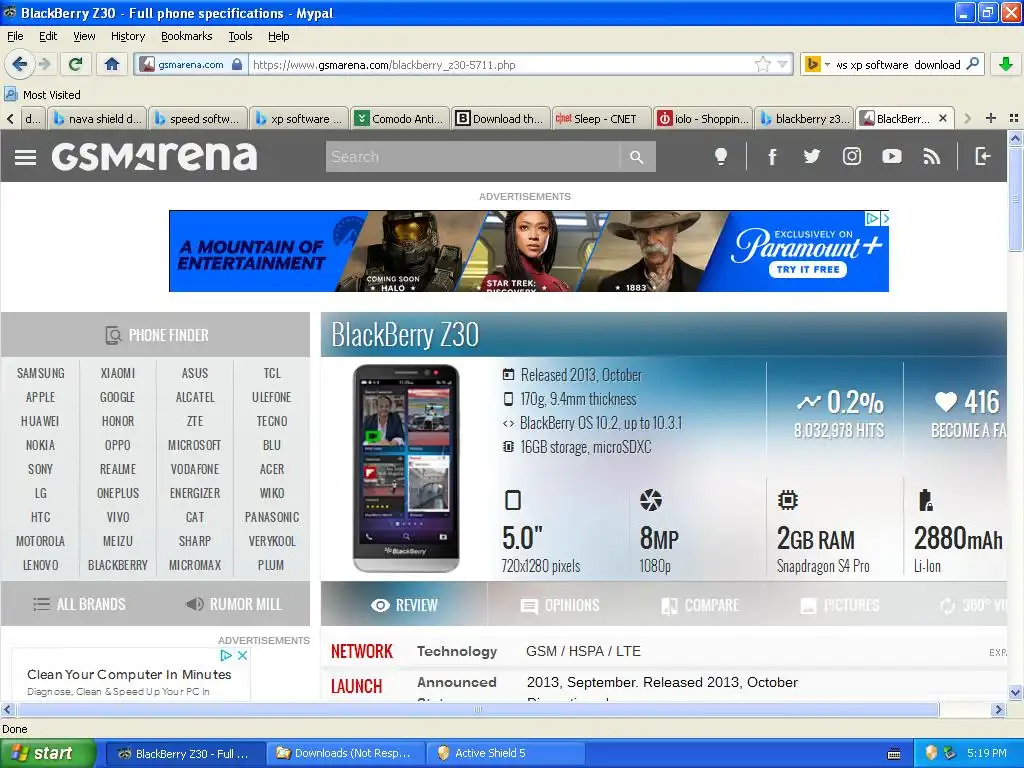Viewport: 1024px width, 768px height.
Task: Click the Become a Fan heart button
Action: (968, 413)
